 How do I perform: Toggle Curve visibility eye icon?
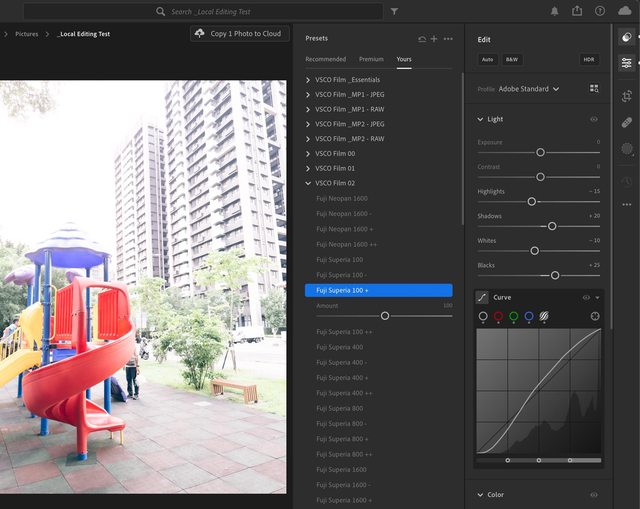coord(586,297)
